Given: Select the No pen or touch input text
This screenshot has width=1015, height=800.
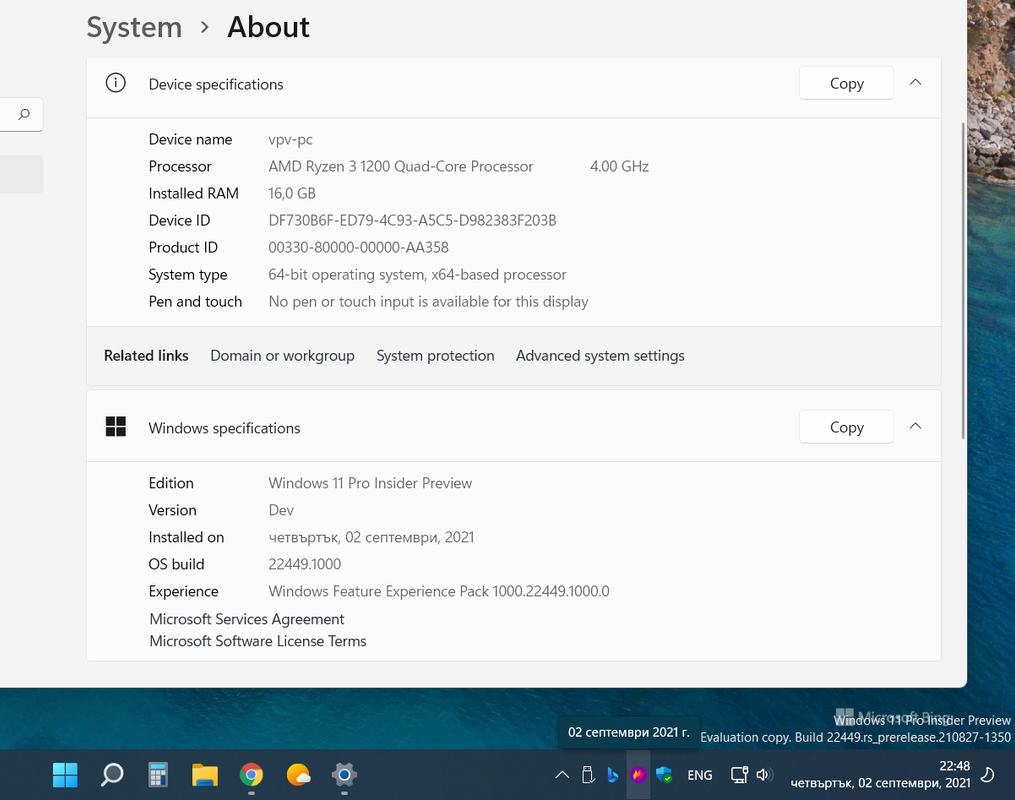Looking at the screenshot, I should tap(429, 302).
